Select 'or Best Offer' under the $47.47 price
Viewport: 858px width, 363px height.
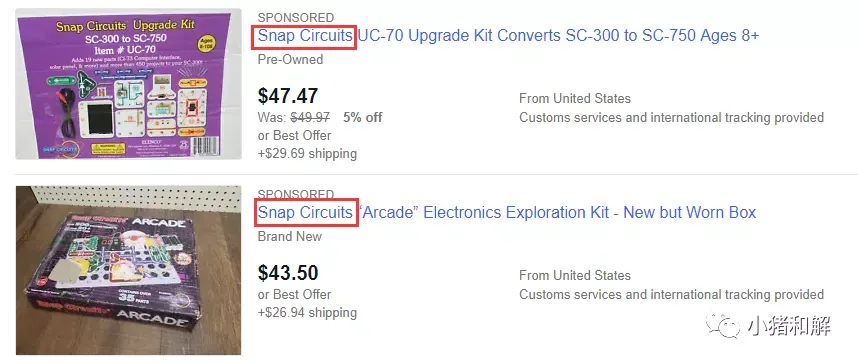coord(294,135)
